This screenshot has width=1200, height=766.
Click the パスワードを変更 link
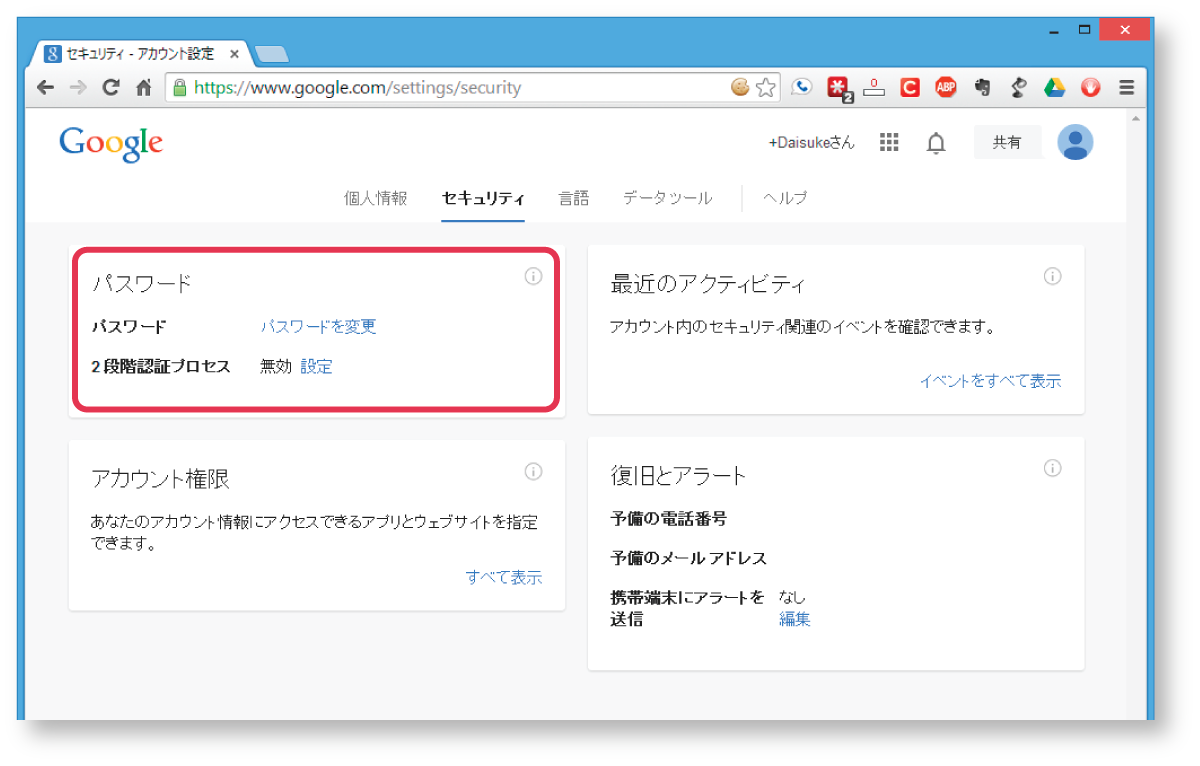[319, 327]
